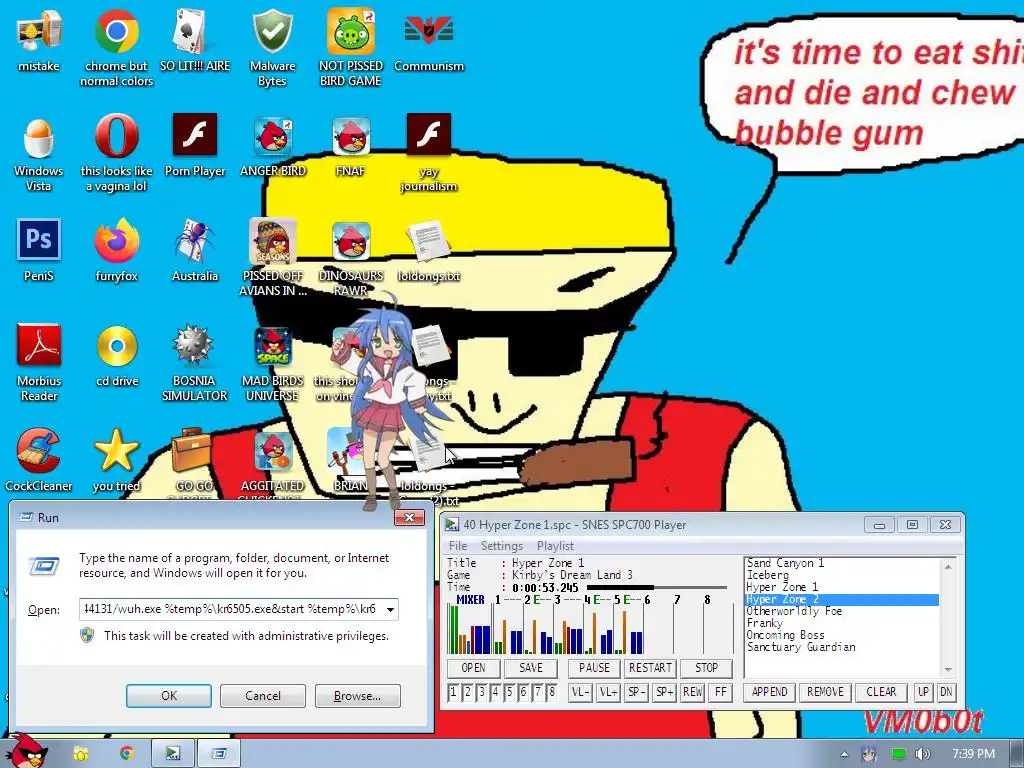Viewport: 1024px width, 768px height.
Task: Click the REW rewind button
Action: [x=692, y=692]
